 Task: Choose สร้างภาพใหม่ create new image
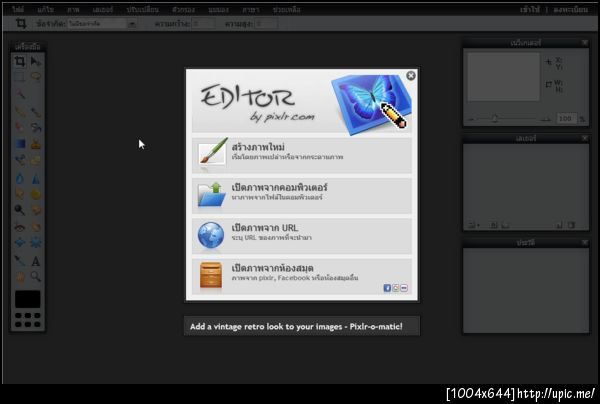[x=302, y=155]
